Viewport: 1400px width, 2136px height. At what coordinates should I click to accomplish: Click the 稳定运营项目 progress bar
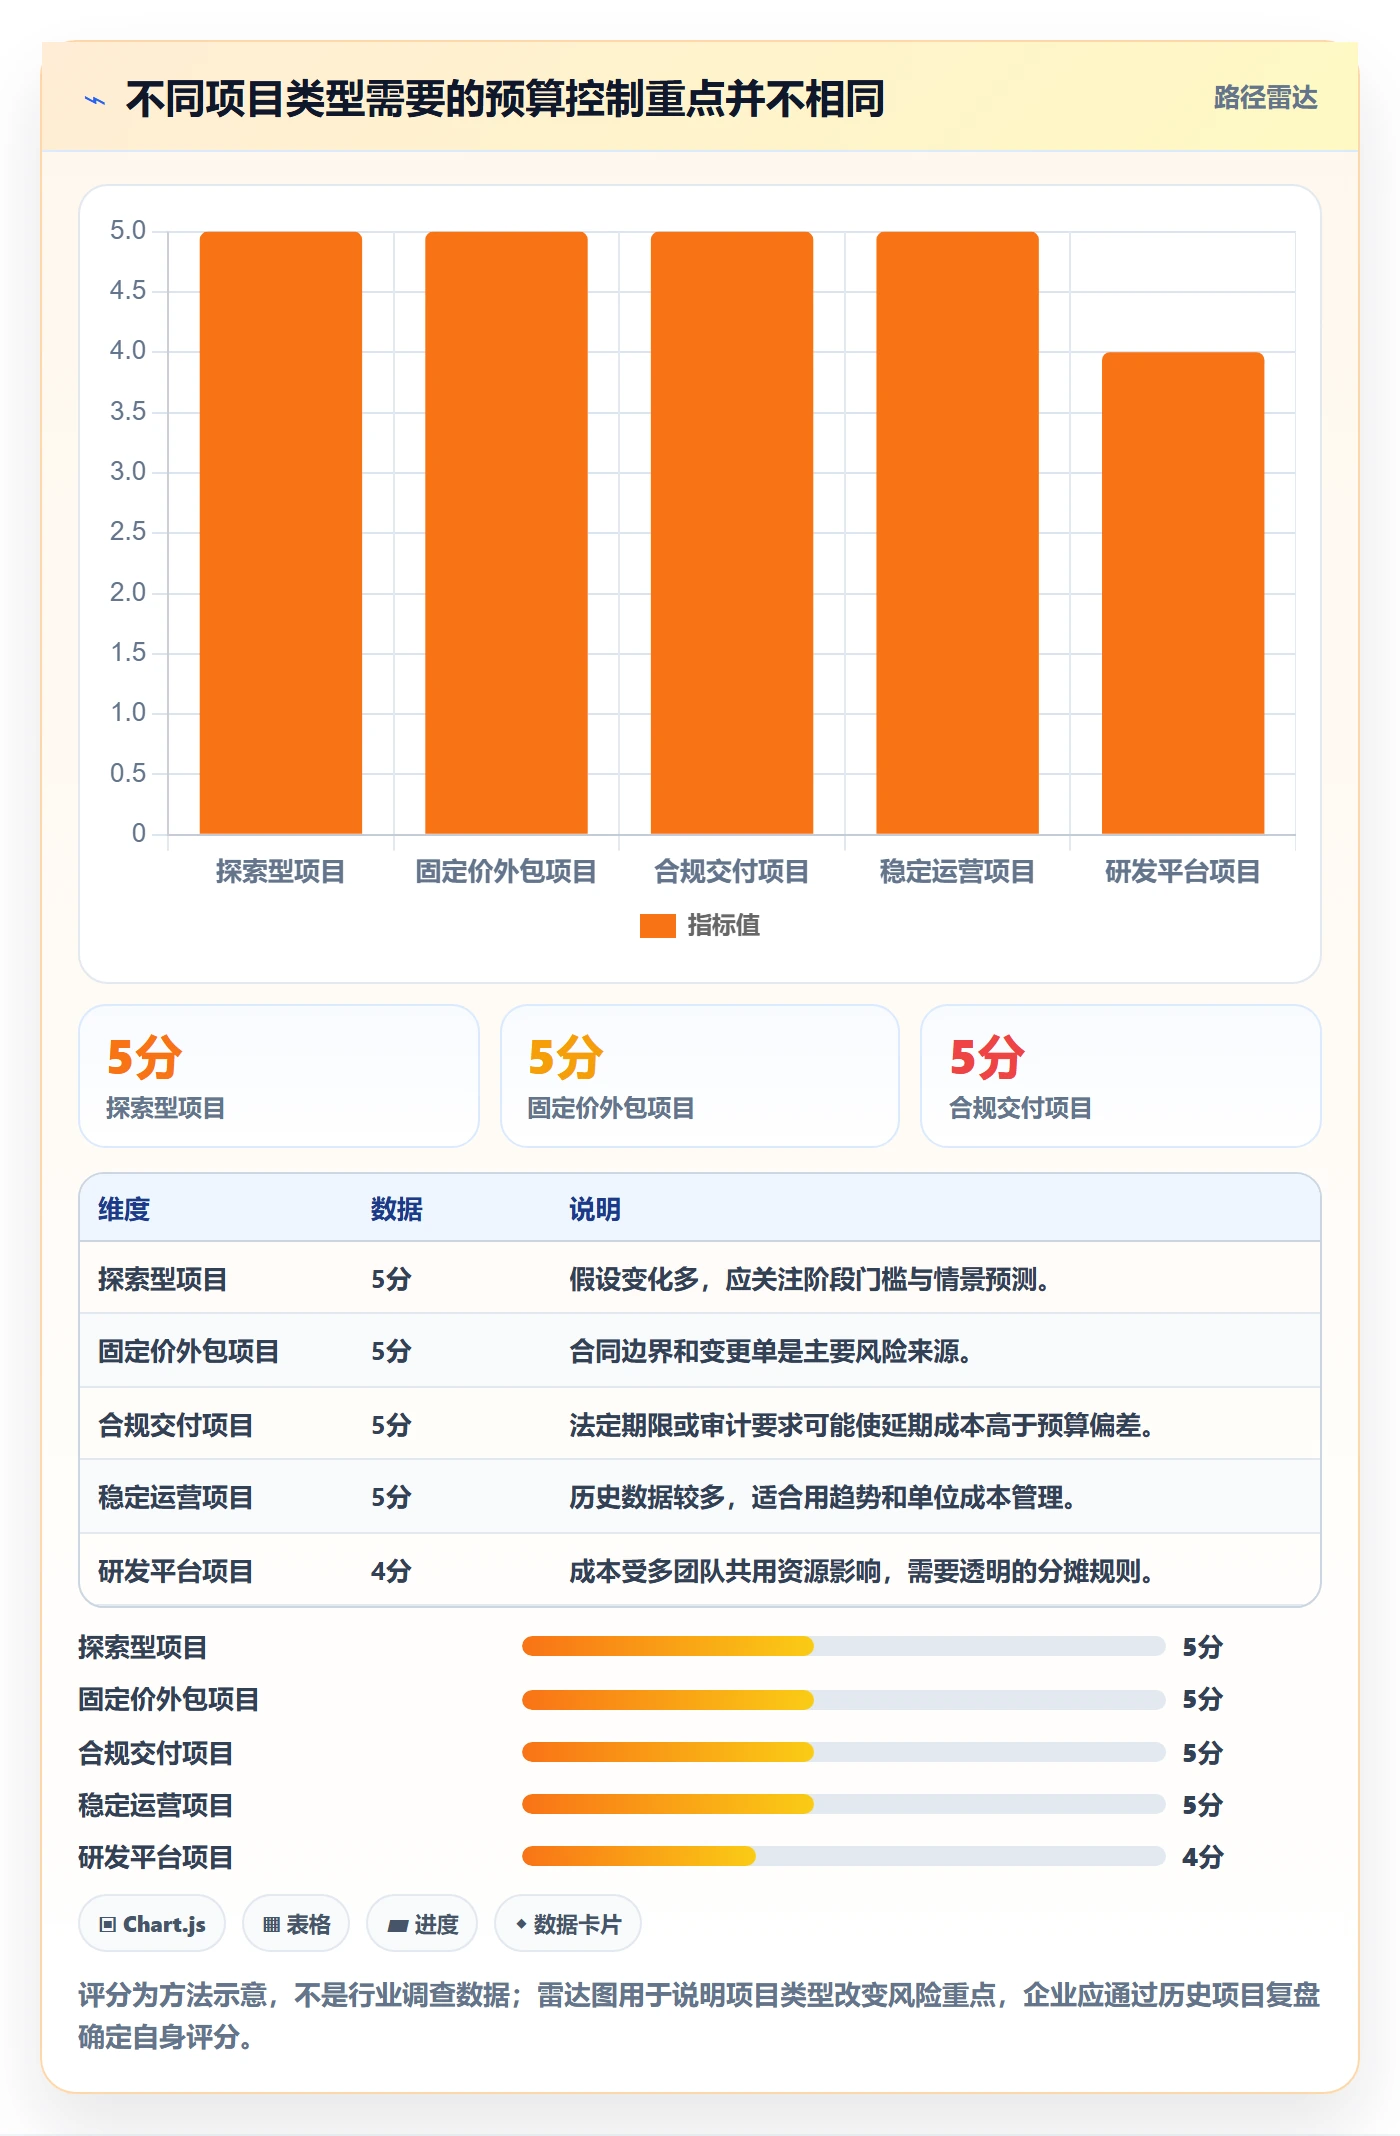843,1804
